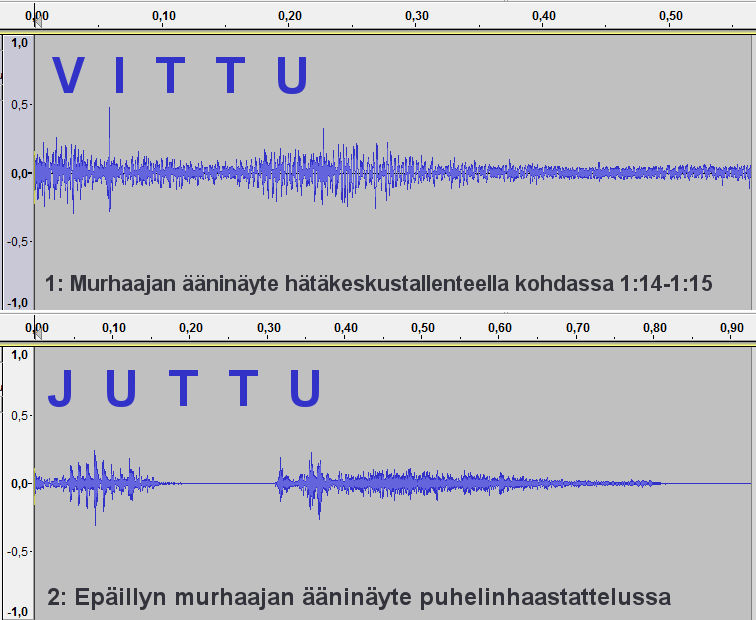The image size is (756, 620).
Task: Click the -1,0 label on upper track's amplitude scale
Action: [x=17, y=303]
